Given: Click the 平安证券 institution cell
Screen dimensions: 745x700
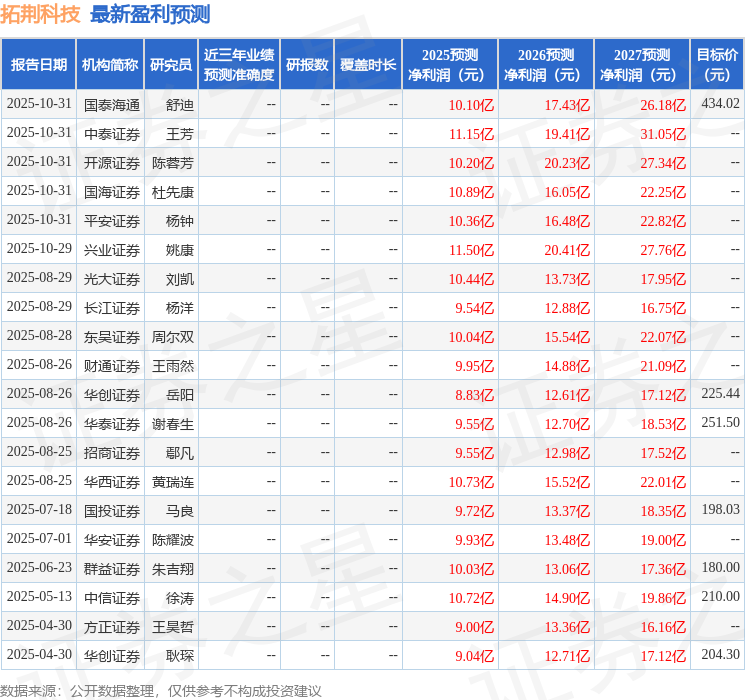Looking at the screenshot, I should 112,221.
